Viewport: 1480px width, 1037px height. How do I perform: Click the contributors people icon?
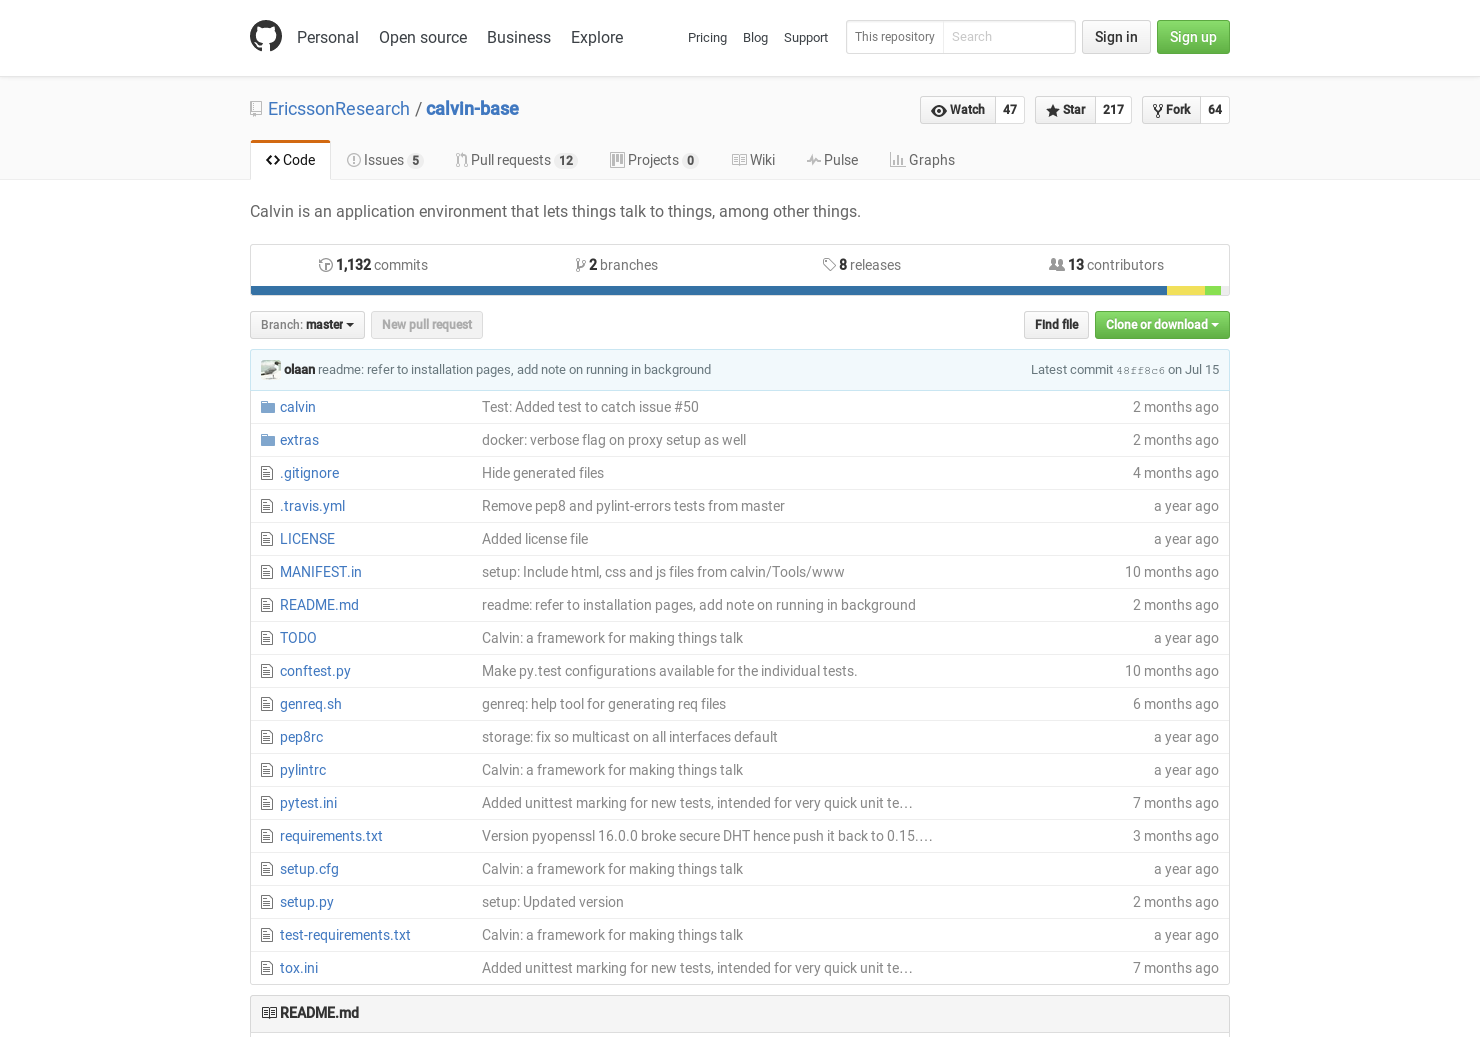pos(1057,265)
